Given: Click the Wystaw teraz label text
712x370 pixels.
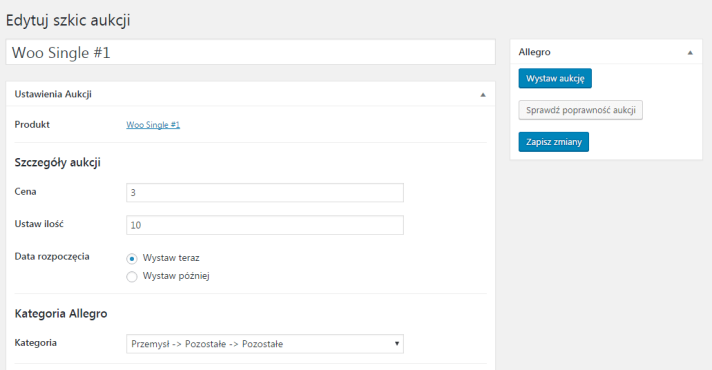Looking at the screenshot, I should point(171,258).
